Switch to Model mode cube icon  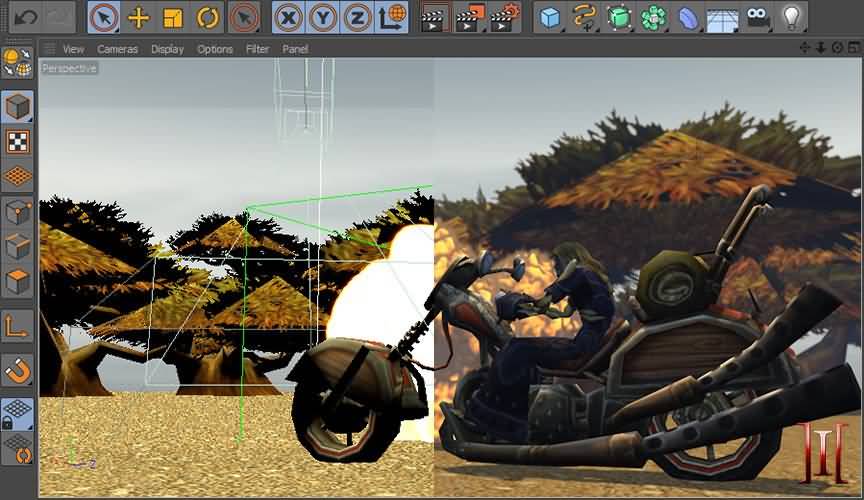coord(17,106)
